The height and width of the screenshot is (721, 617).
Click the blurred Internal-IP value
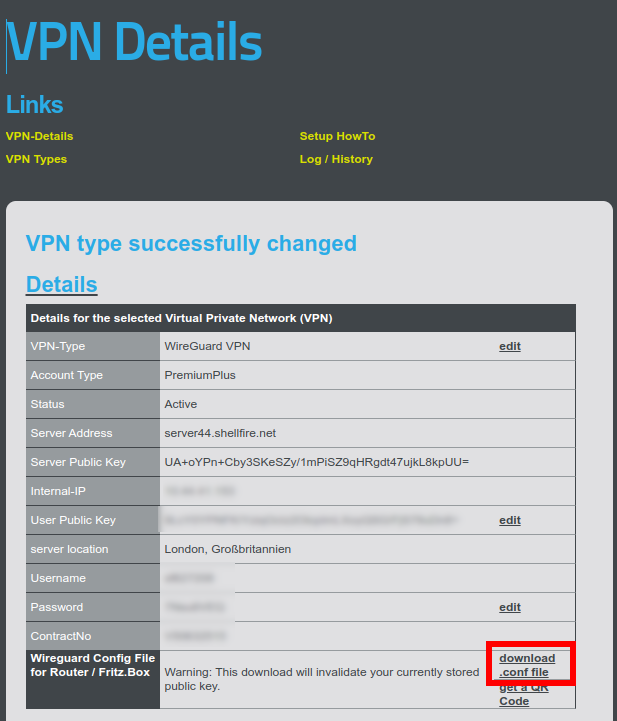coord(200,491)
